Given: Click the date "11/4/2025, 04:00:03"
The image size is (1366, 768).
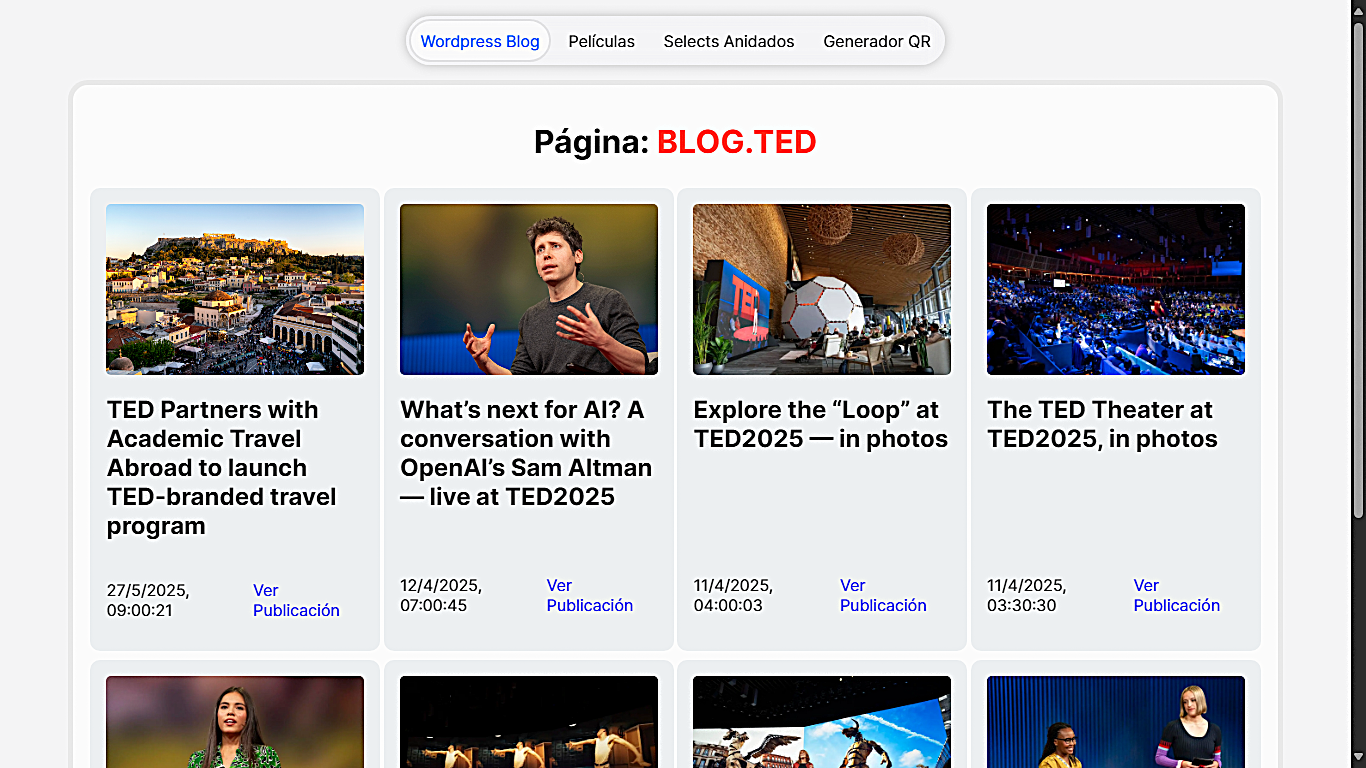Looking at the screenshot, I should (x=733, y=595).
